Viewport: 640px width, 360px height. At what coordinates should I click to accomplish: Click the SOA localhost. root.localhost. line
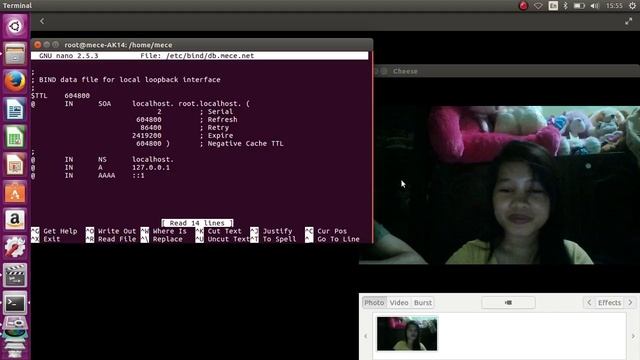pos(140,104)
